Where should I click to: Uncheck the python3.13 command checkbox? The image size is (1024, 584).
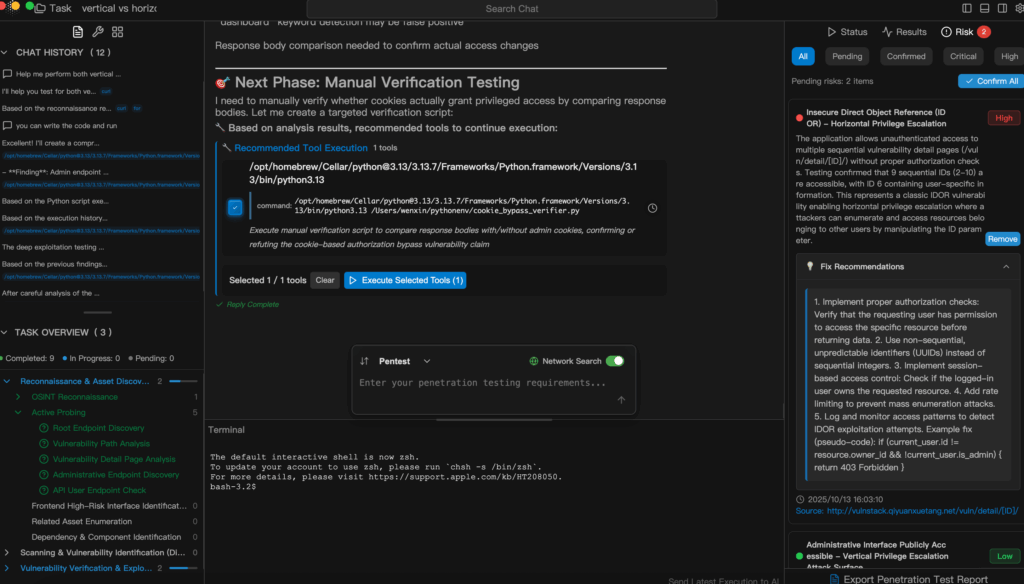pyautogui.click(x=234, y=208)
